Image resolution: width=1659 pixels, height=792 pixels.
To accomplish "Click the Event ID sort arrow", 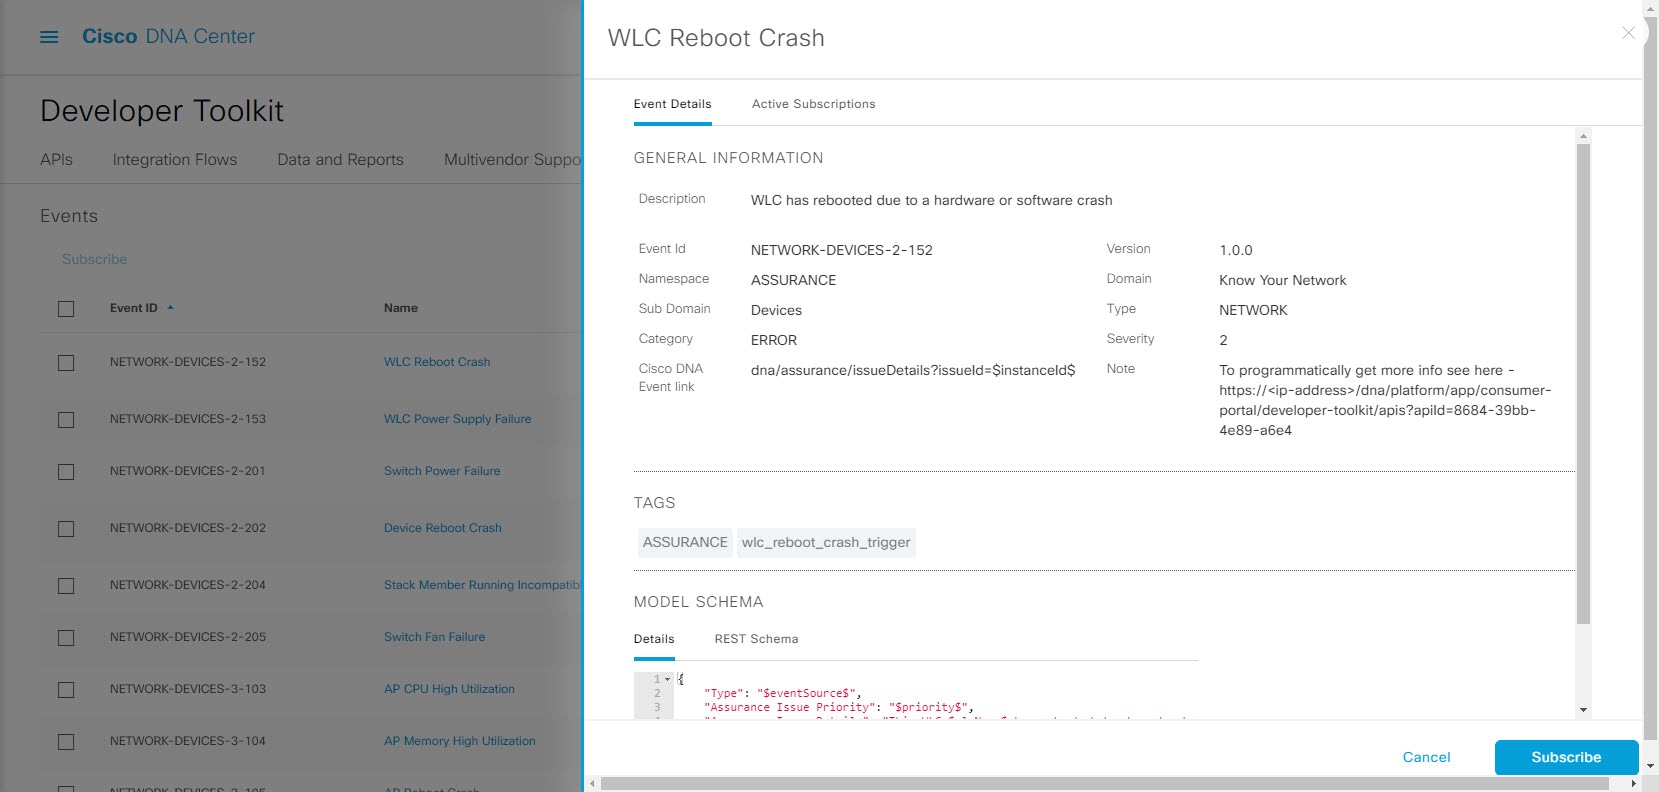I will [170, 308].
